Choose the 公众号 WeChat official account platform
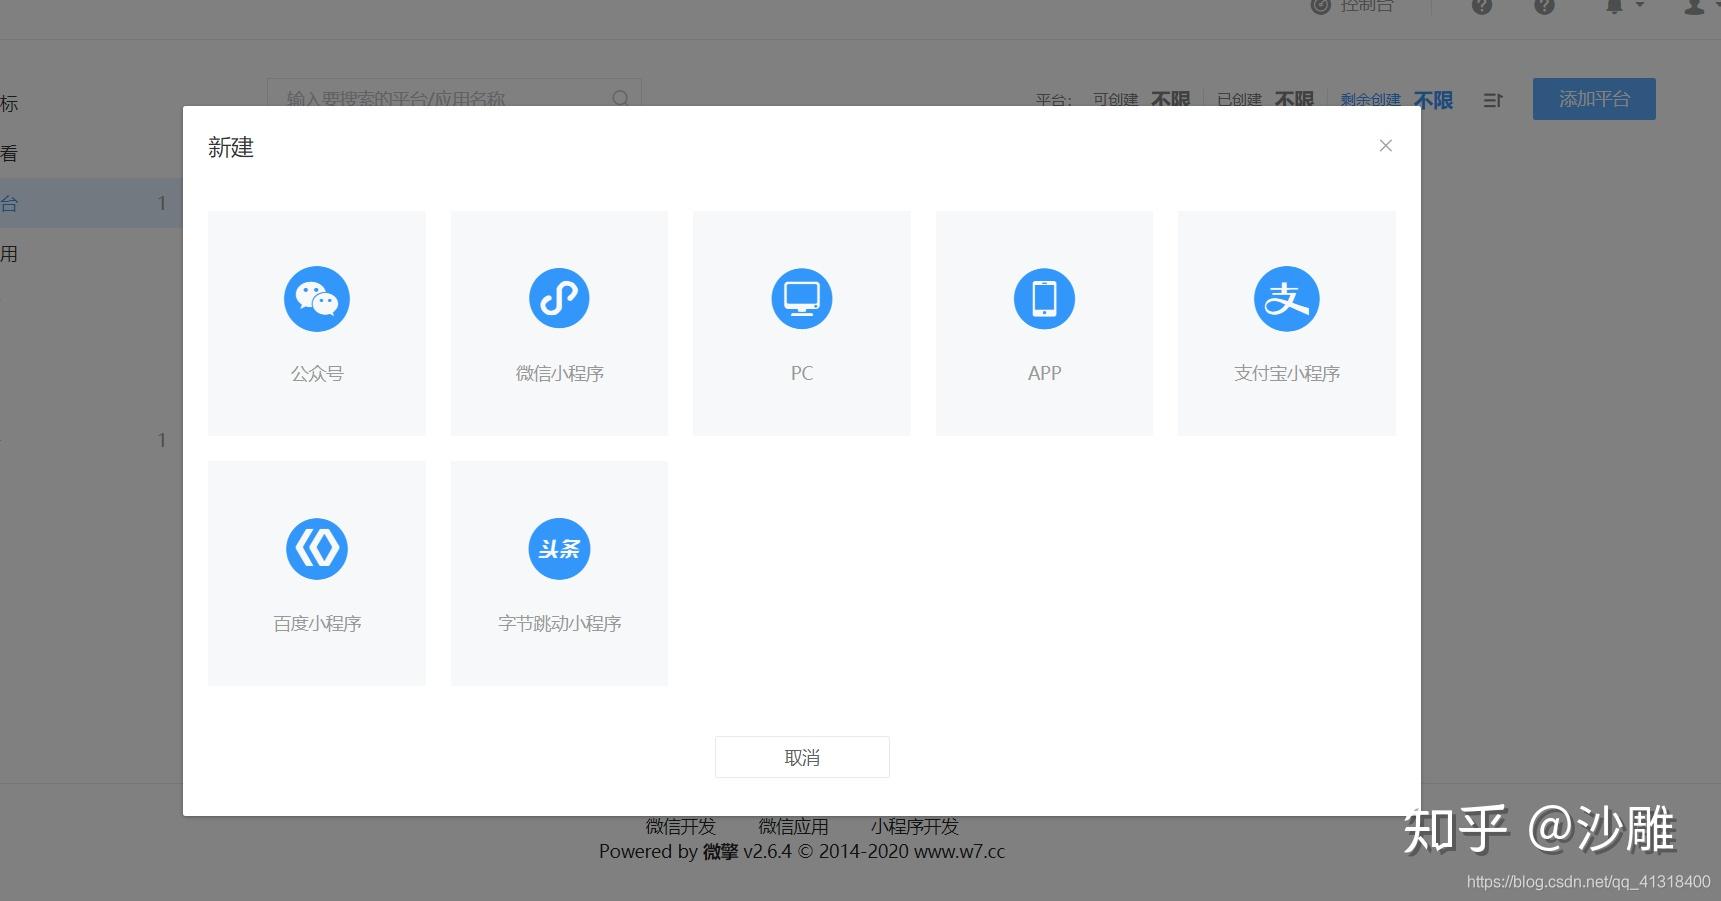Viewport: 1721px width, 901px height. pos(316,322)
